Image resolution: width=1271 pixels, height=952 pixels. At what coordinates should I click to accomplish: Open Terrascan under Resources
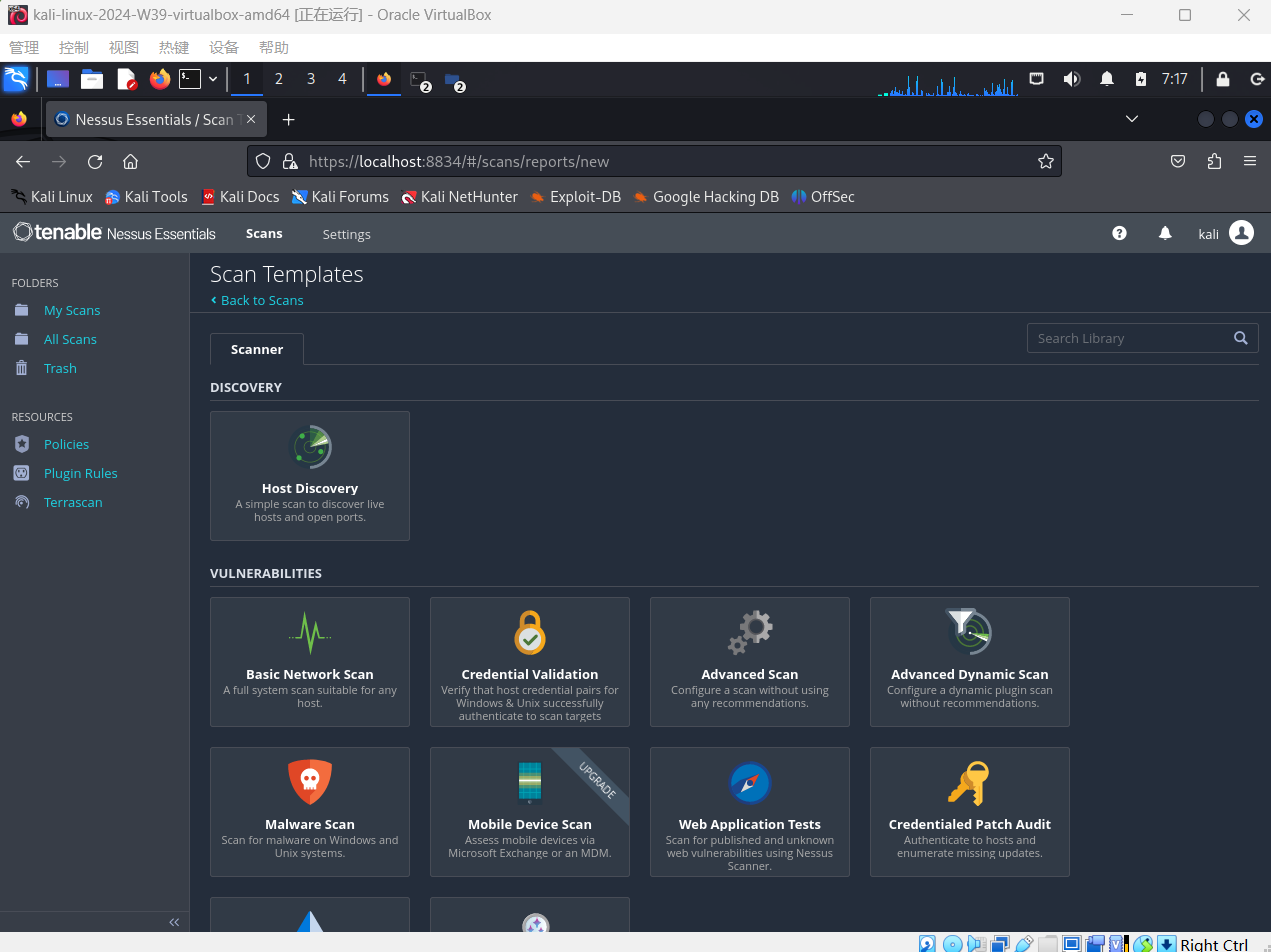click(73, 502)
